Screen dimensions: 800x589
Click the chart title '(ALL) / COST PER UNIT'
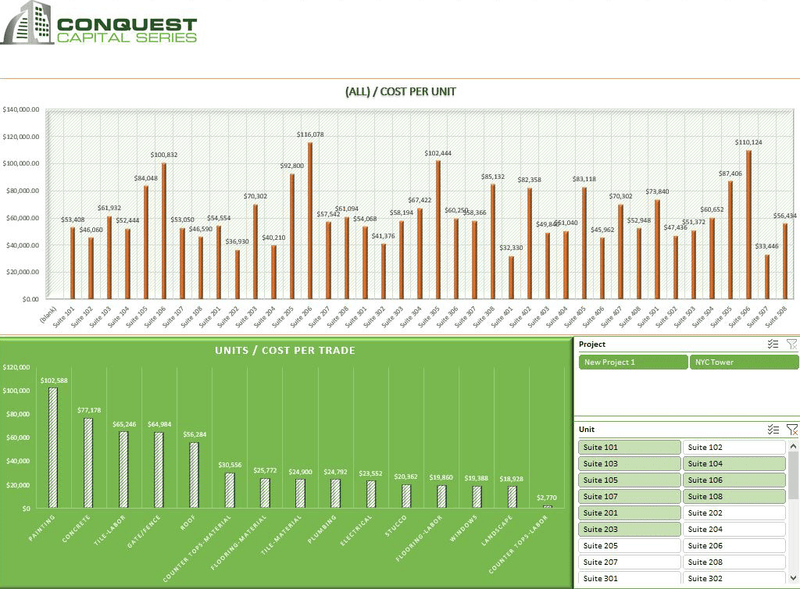coord(400,91)
